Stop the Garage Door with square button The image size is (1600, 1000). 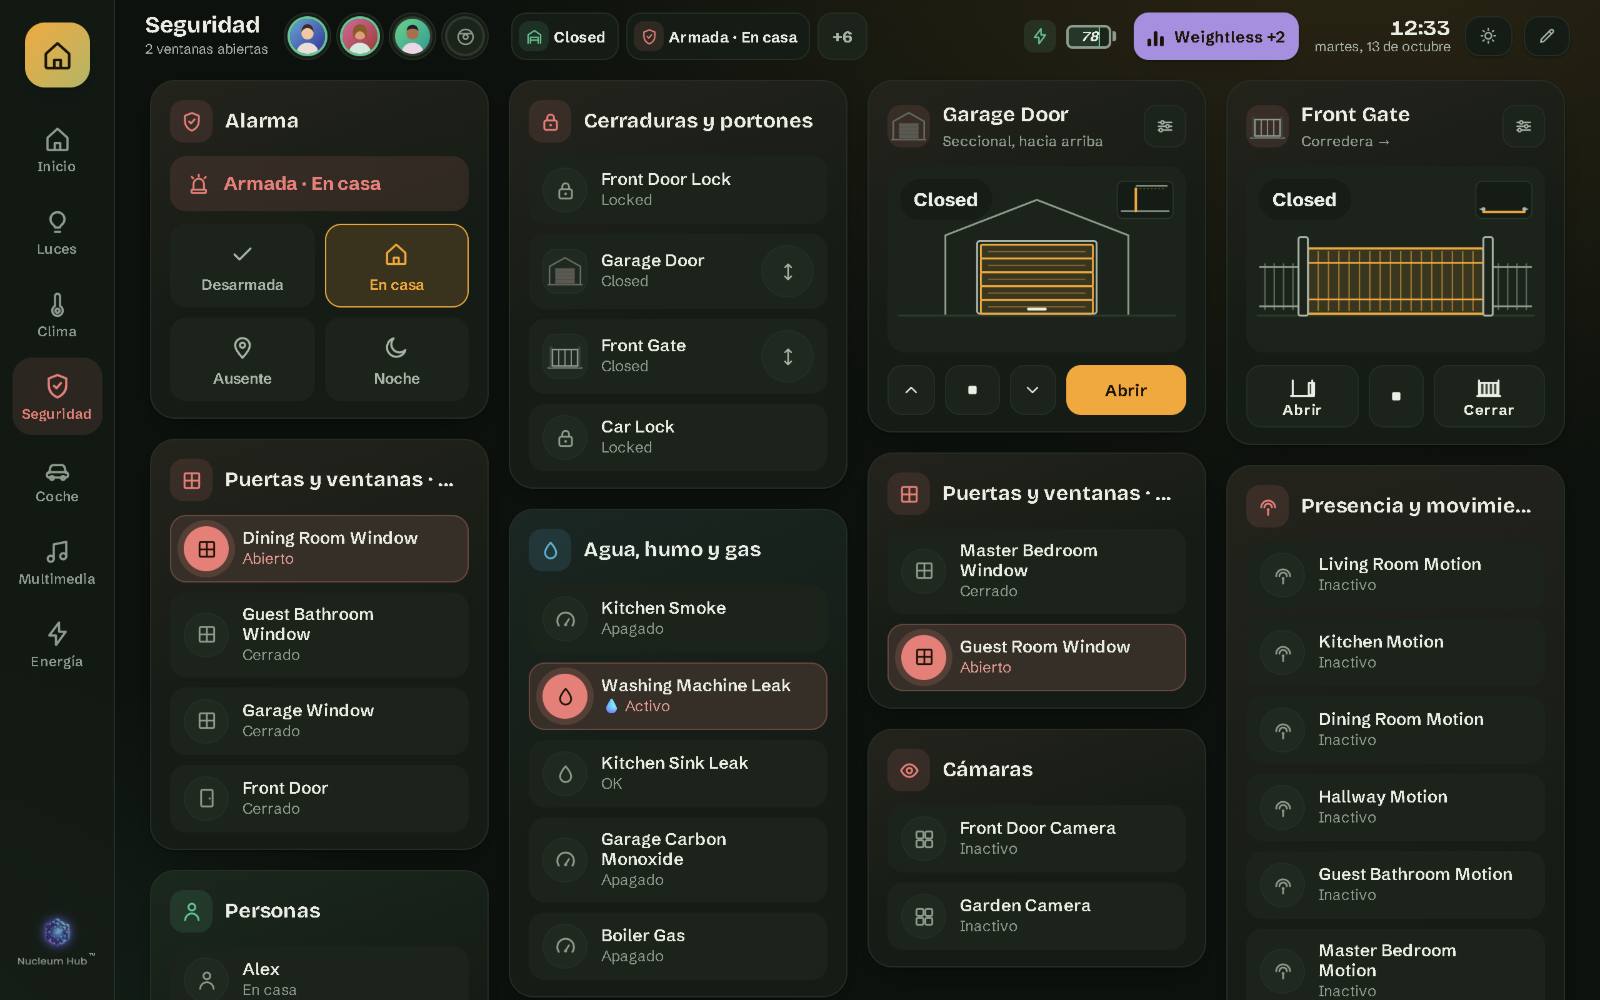[972, 390]
